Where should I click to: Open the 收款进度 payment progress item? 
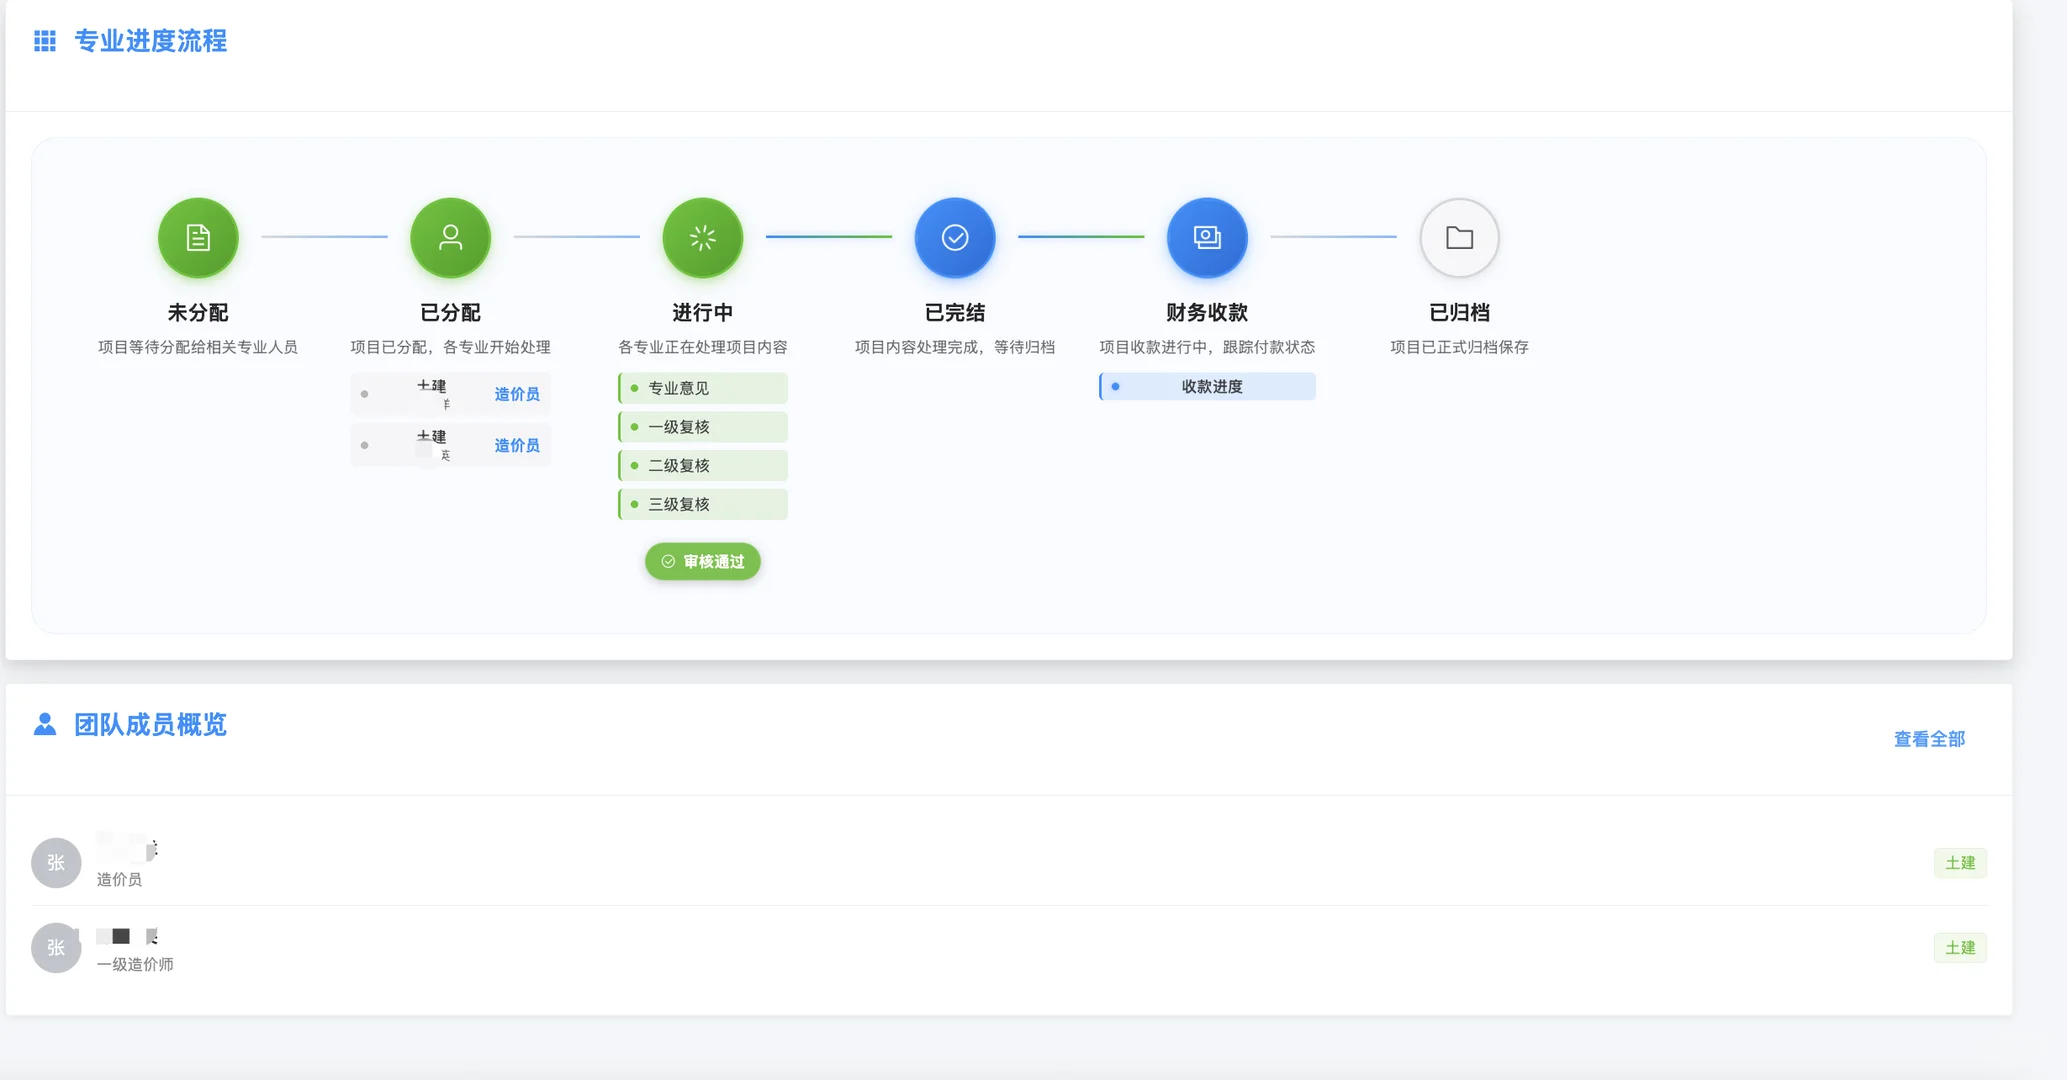tap(1206, 386)
